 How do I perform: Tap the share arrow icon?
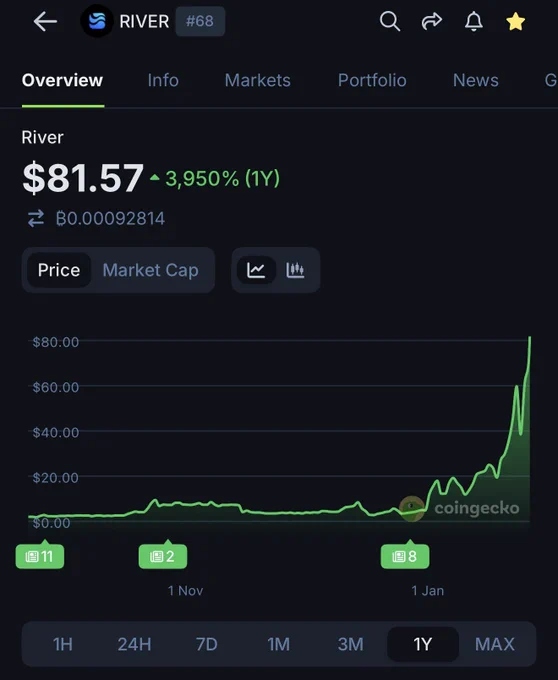(x=431, y=21)
